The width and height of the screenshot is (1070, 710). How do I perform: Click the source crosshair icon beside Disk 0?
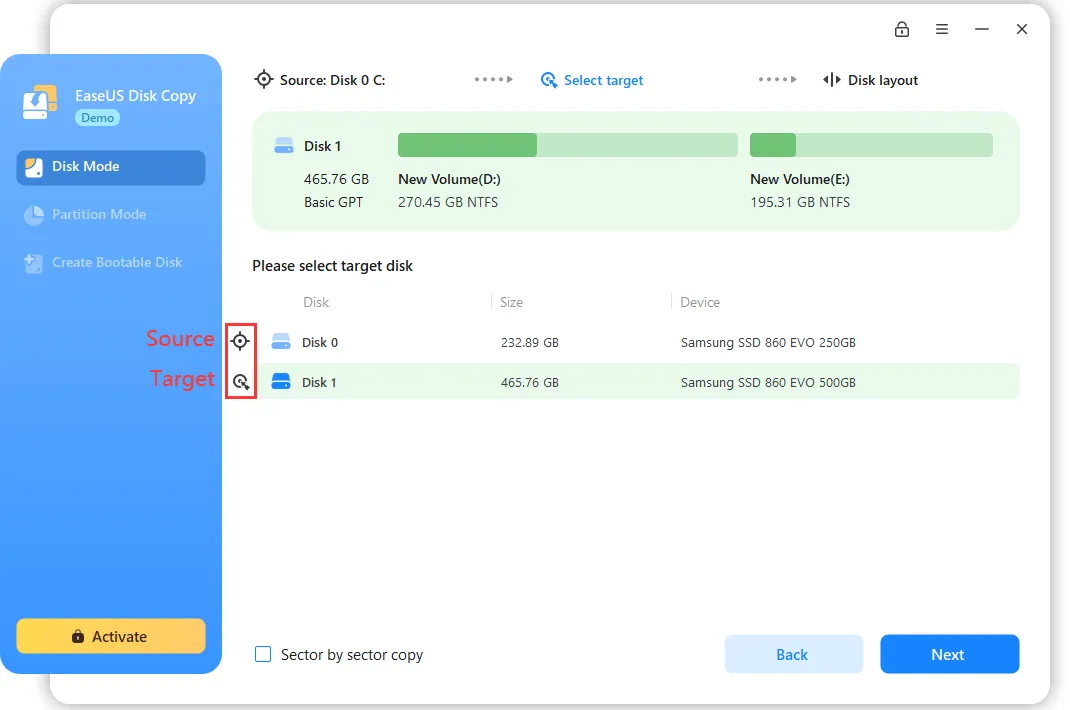tap(240, 341)
